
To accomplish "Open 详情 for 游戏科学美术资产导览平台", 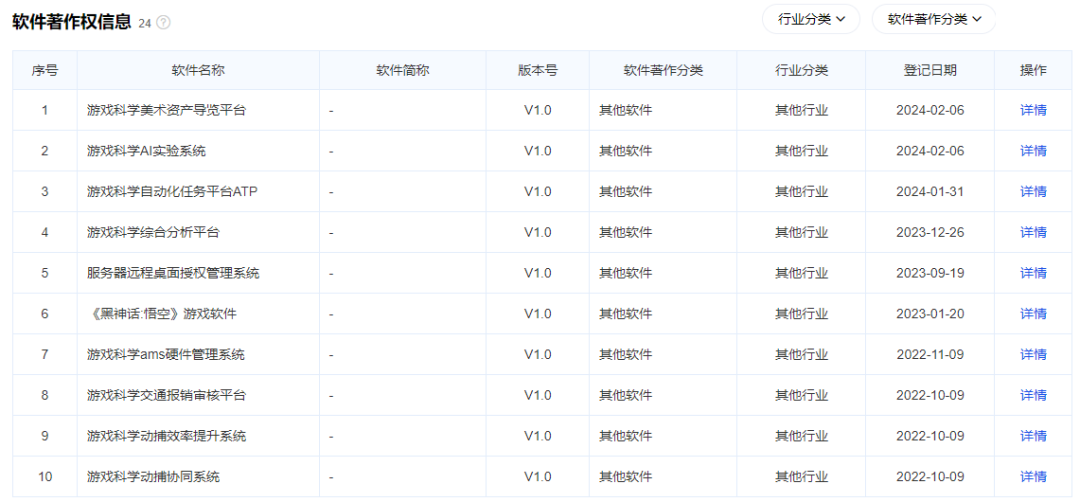I will pyautogui.click(x=1033, y=110).
